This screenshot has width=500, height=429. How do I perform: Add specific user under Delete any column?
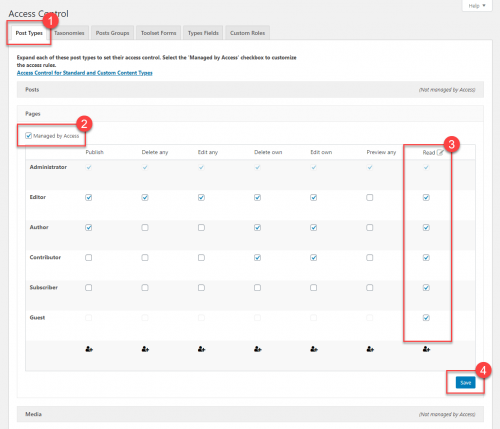[145, 349]
